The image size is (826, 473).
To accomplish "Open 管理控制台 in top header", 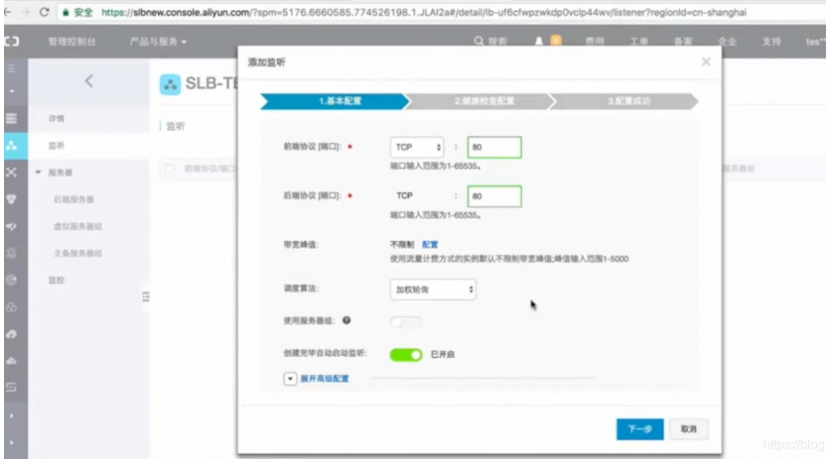I will pos(72,42).
